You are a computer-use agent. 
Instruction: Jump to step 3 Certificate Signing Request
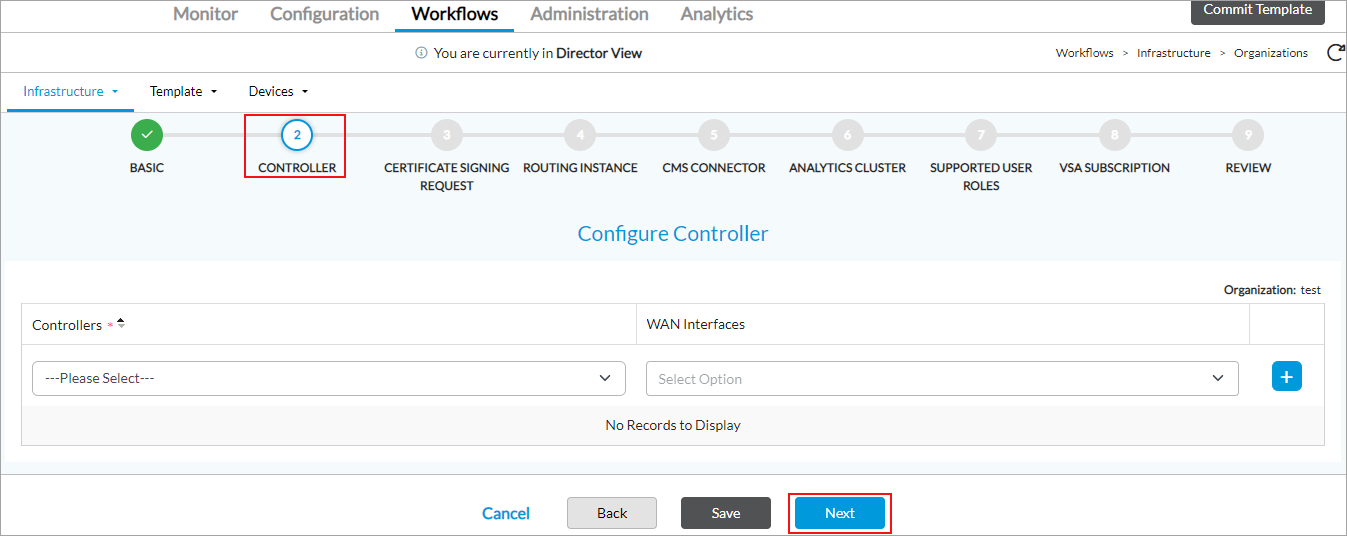point(446,135)
